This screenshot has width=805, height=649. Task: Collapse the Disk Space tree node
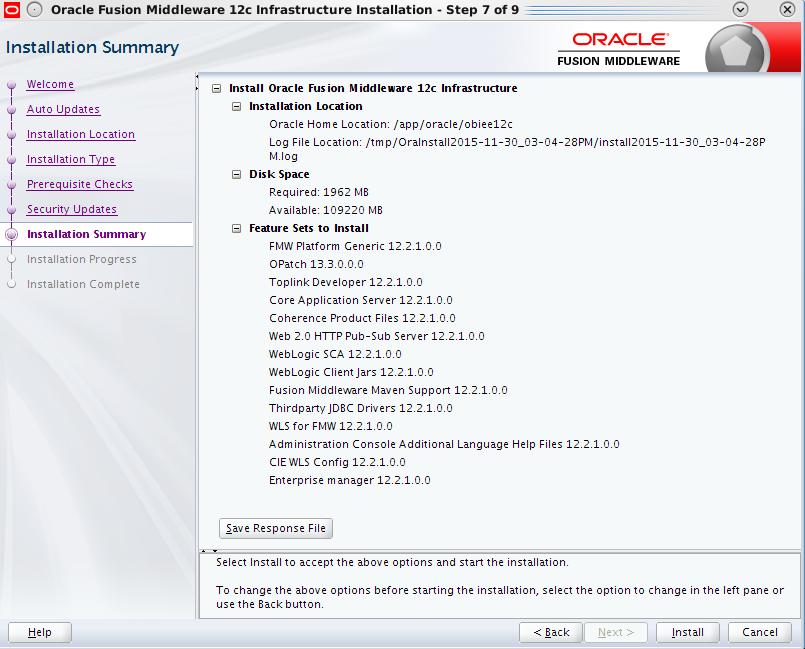click(236, 175)
